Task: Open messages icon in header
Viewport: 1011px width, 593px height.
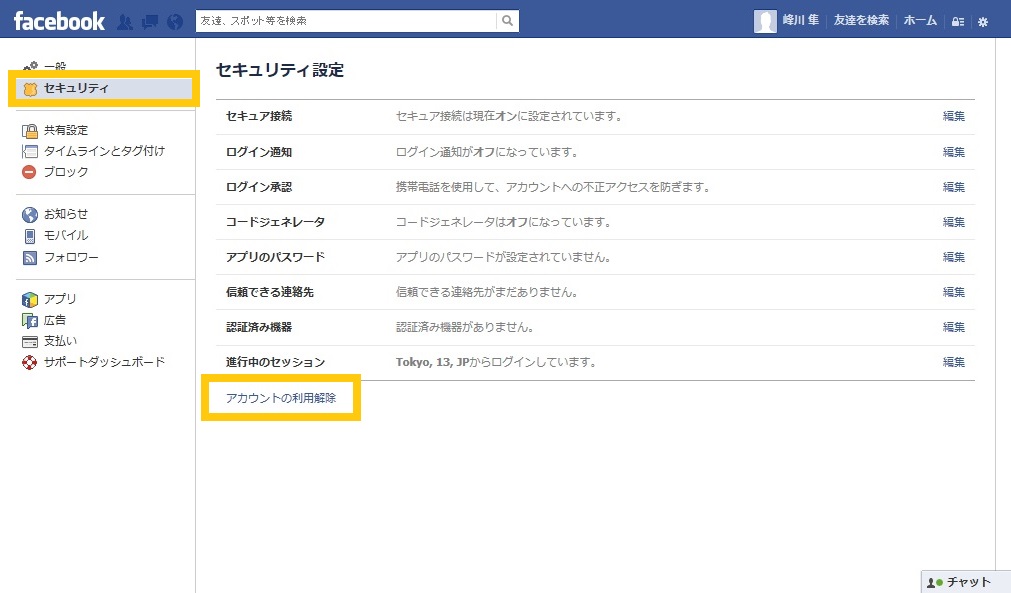Action: [x=150, y=22]
